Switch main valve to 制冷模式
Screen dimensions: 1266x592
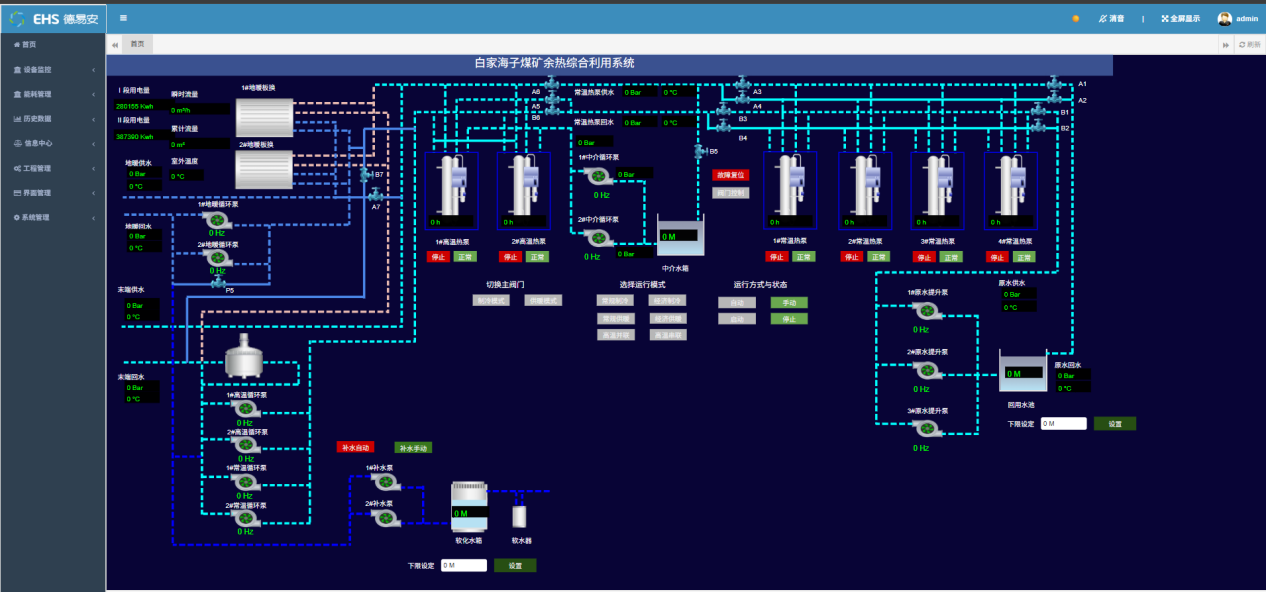click(x=491, y=300)
